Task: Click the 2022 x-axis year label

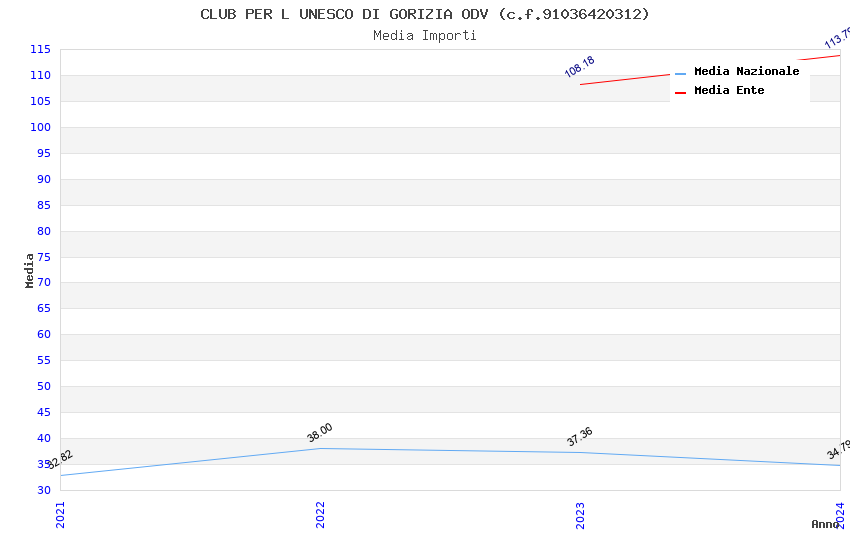Action: click(x=320, y=515)
